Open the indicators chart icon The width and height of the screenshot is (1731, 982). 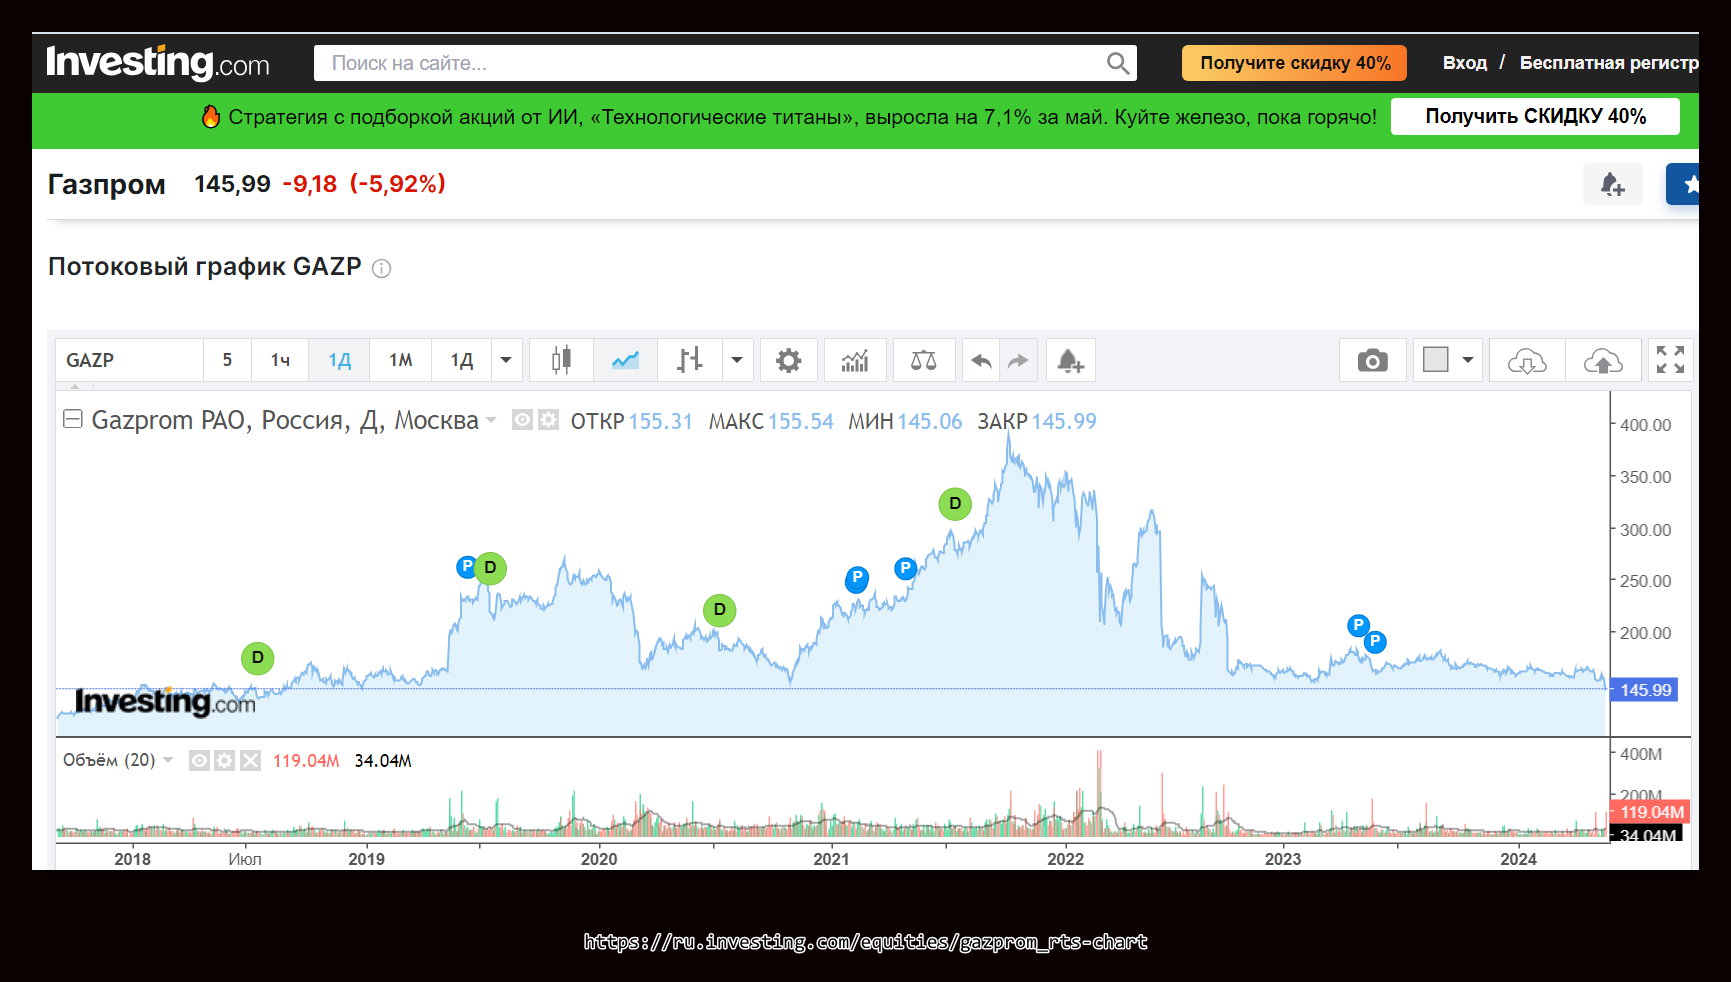pyautogui.click(x=855, y=360)
